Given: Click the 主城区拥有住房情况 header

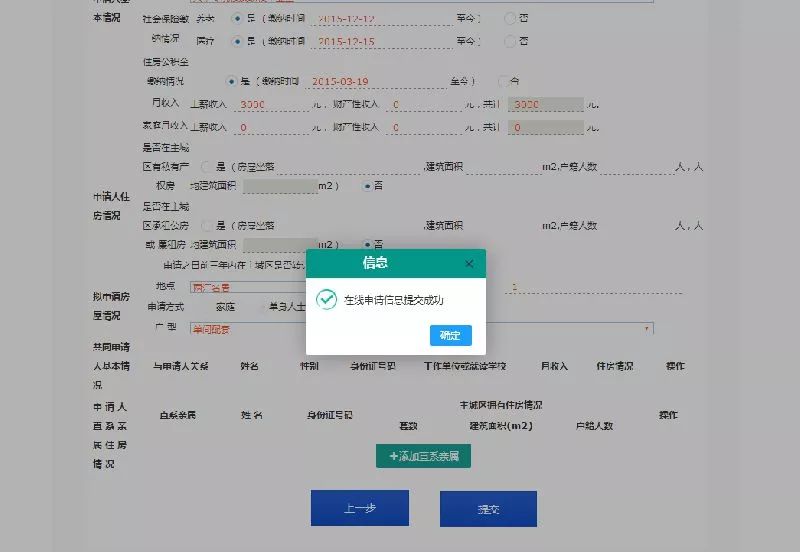Looking at the screenshot, I should click(x=501, y=405).
